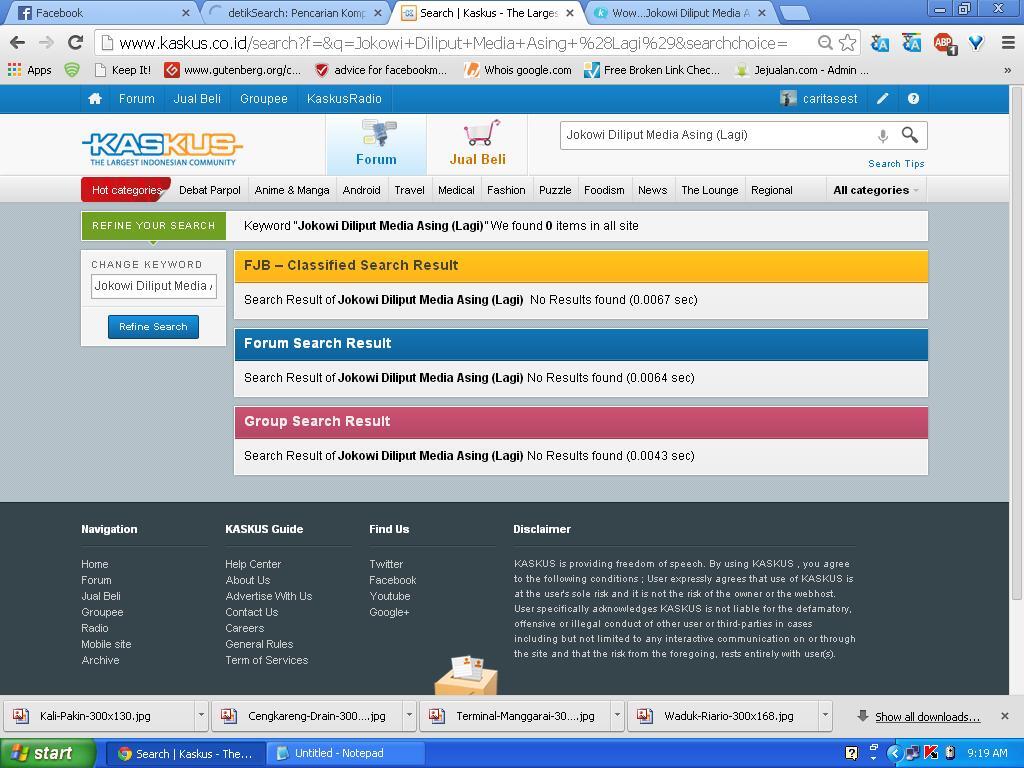This screenshot has width=1024, height=768.
Task: Open the Twitter link in Find Us
Action: click(x=386, y=564)
